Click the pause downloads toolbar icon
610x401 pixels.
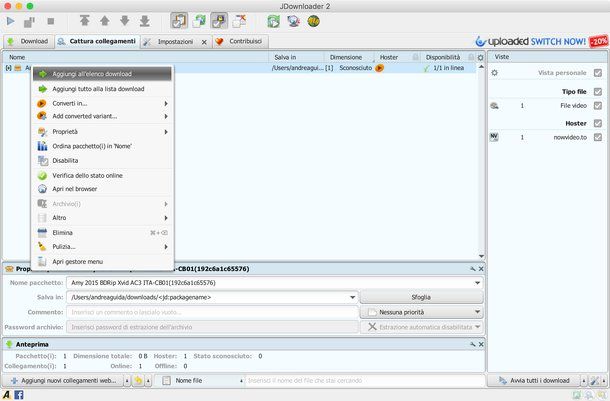click(30, 22)
